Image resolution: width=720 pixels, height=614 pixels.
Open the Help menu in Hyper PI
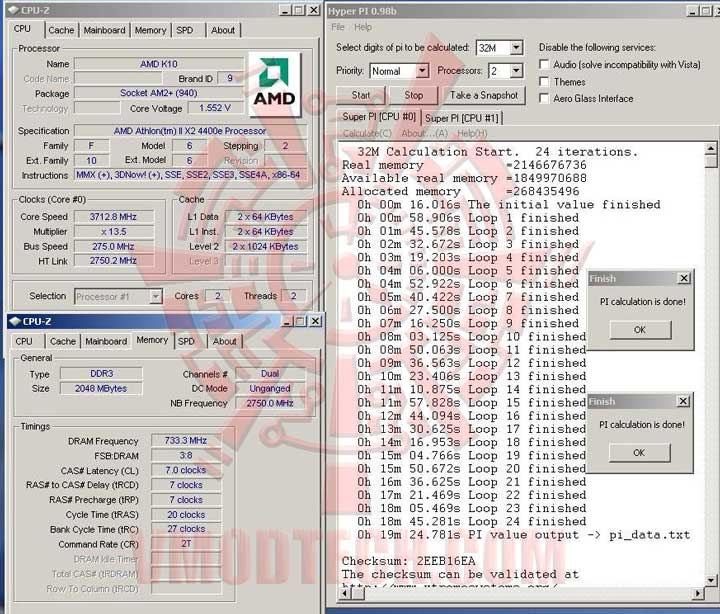(363, 27)
